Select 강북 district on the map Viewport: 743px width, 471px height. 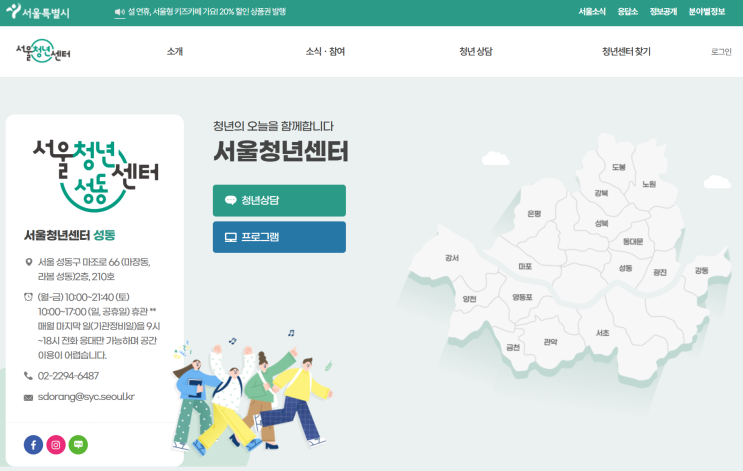601,193
